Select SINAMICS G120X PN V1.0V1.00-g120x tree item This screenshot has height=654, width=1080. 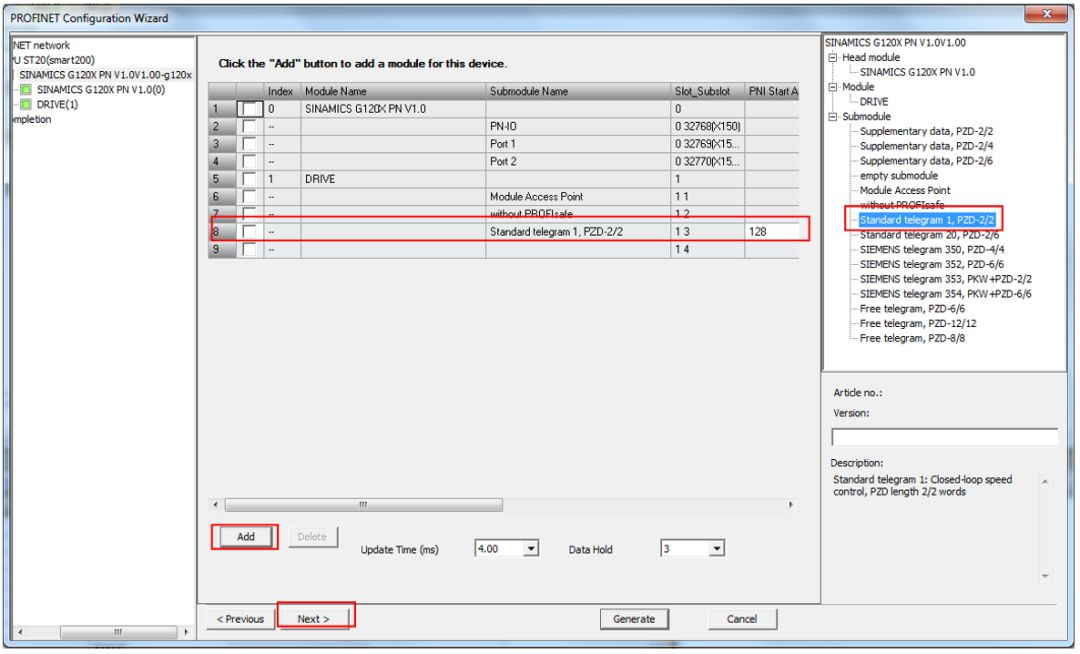[105, 75]
